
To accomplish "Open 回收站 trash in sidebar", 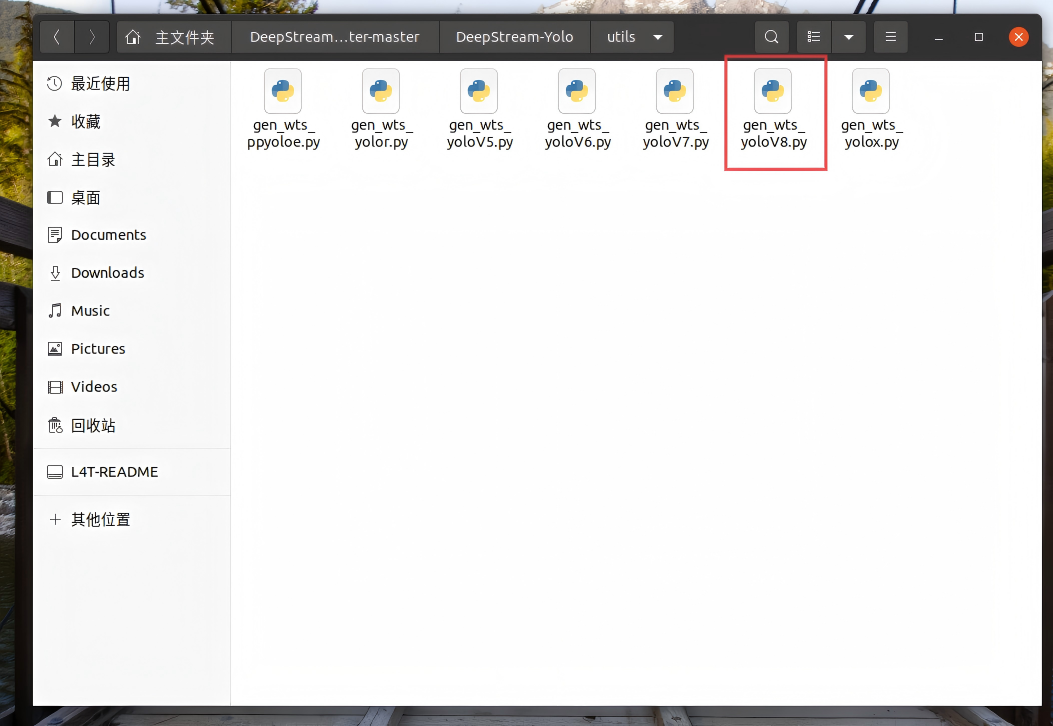I will 132,425.
